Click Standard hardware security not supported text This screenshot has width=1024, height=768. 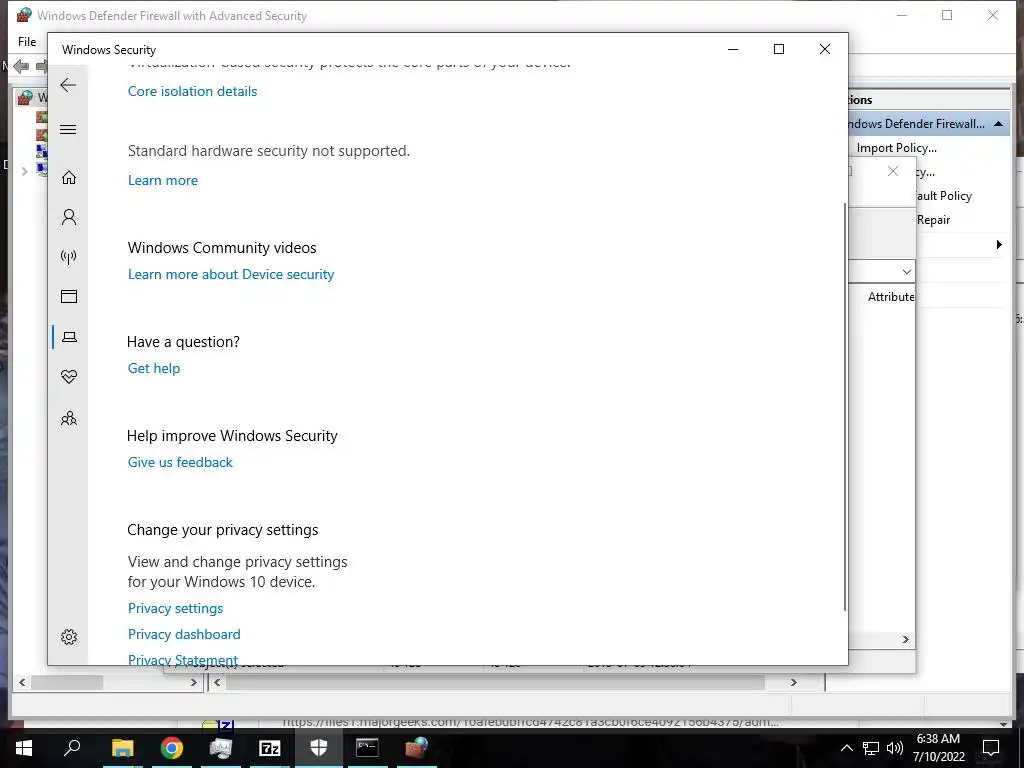click(269, 151)
